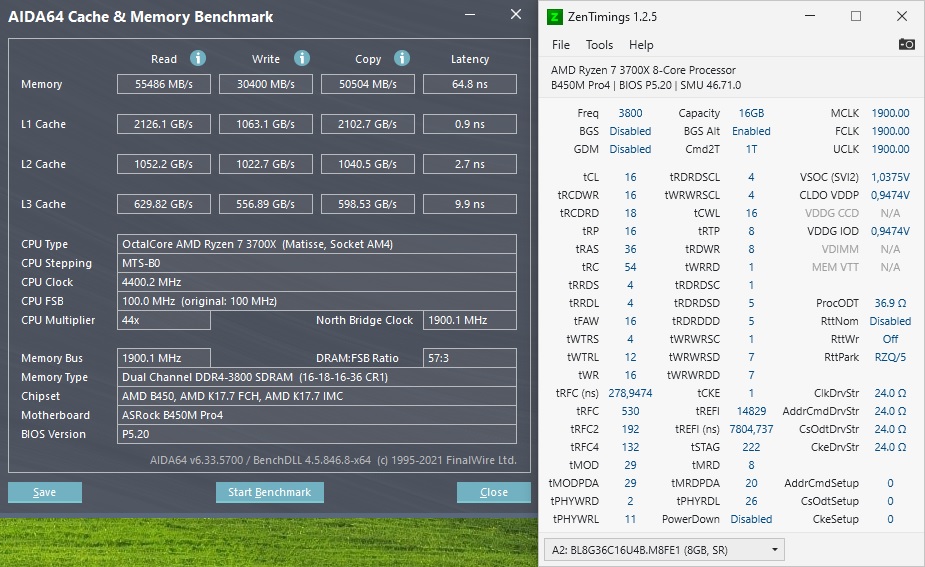Take screenshot with ZenTimings camera icon
This screenshot has height=567, width=925.
point(906,44)
